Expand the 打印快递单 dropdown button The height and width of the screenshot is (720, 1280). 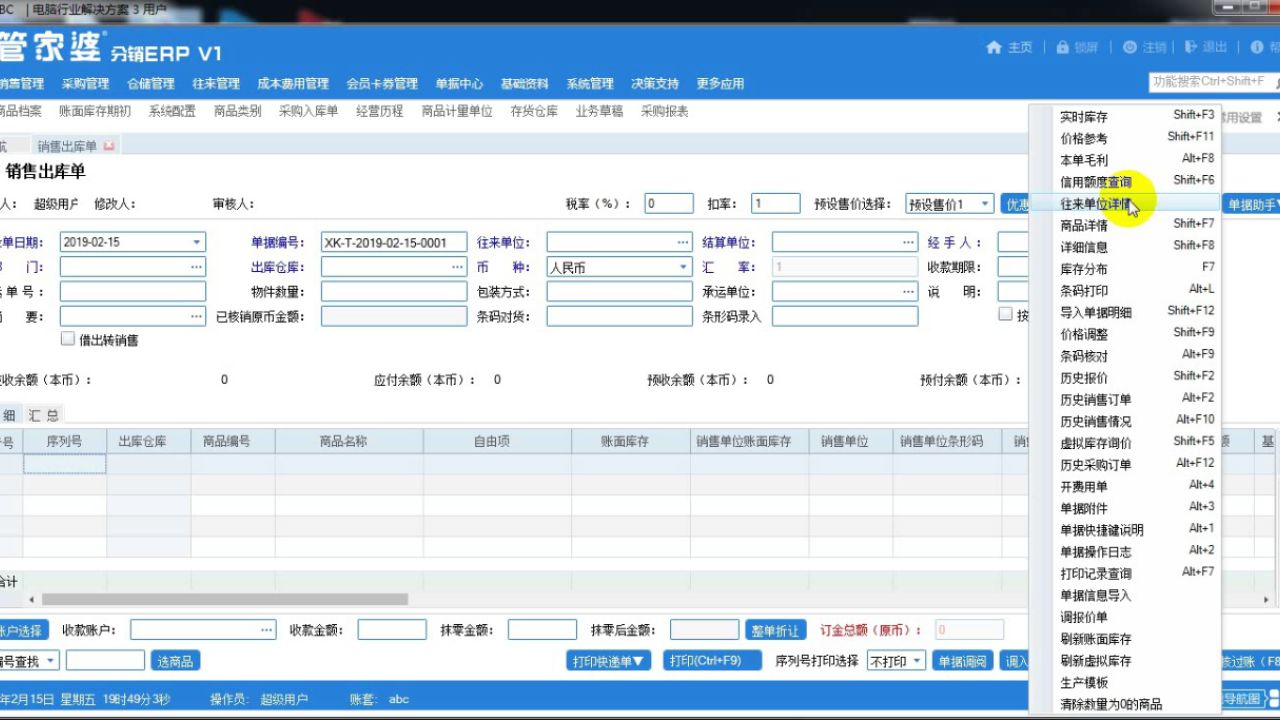(609, 661)
